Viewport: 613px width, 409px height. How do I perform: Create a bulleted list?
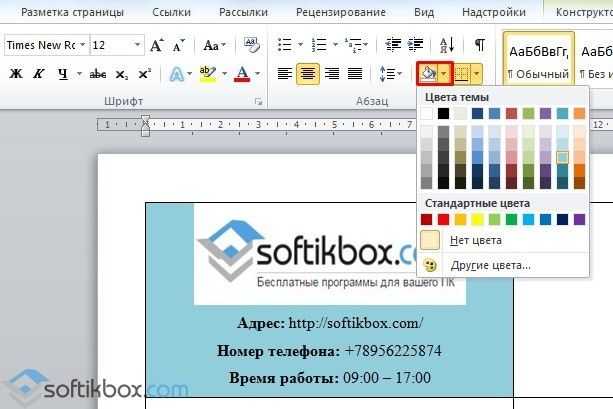point(285,45)
